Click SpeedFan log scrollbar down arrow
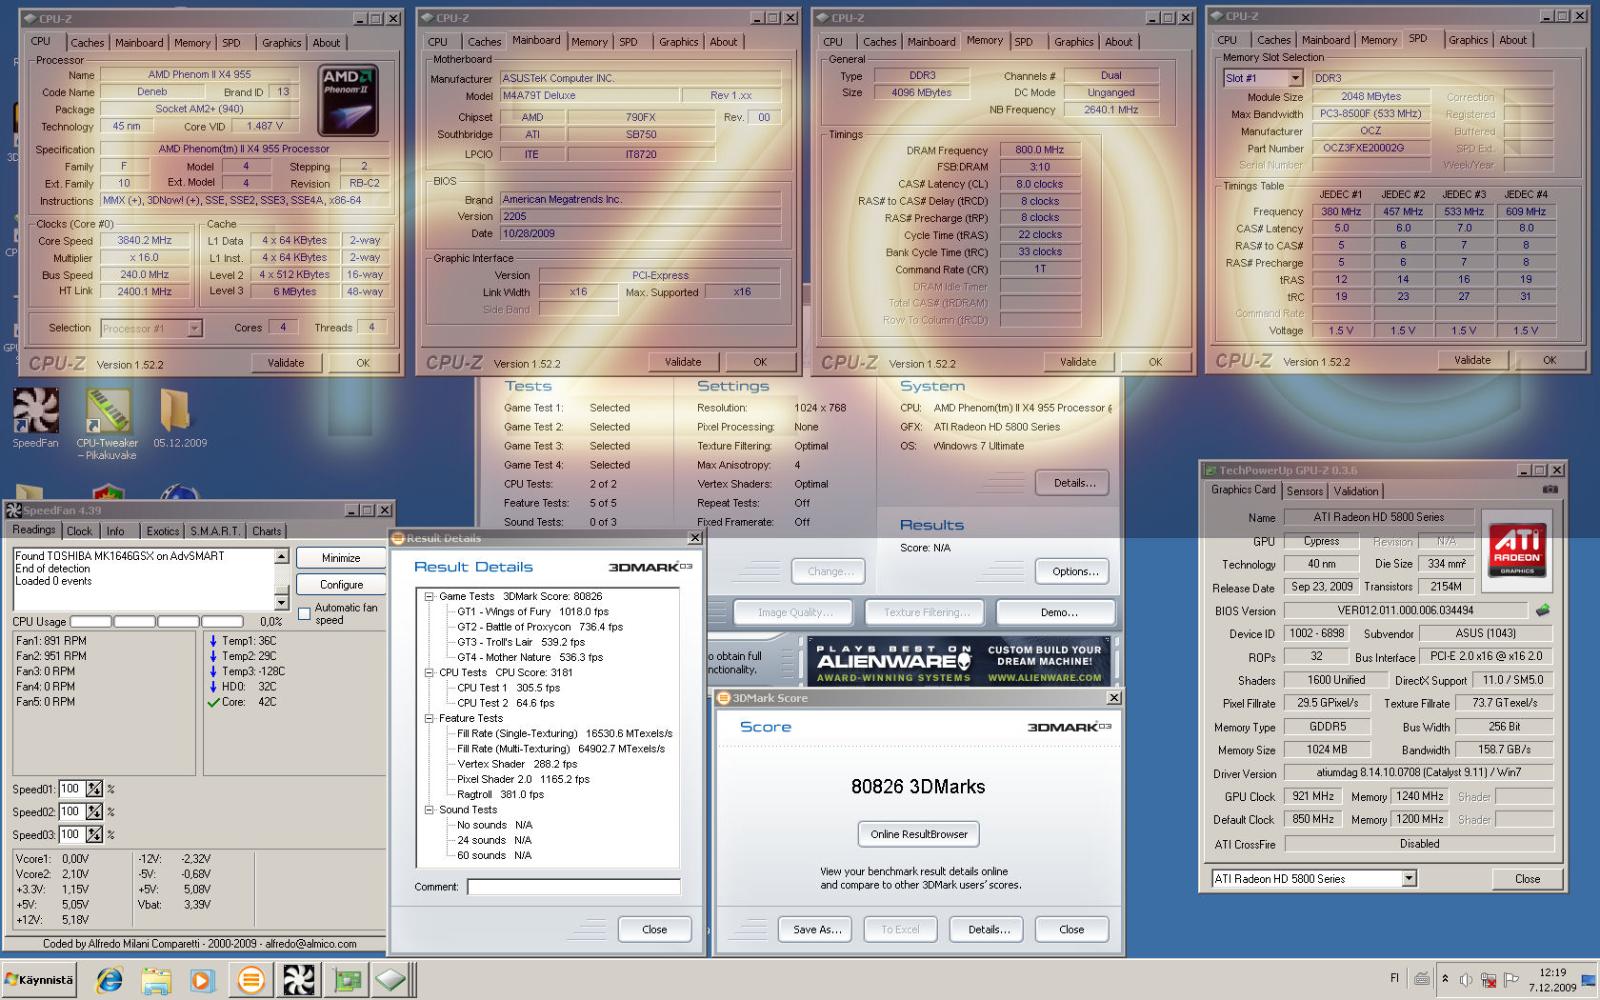Viewport: 1600px width, 1000px height. click(x=281, y=603)
